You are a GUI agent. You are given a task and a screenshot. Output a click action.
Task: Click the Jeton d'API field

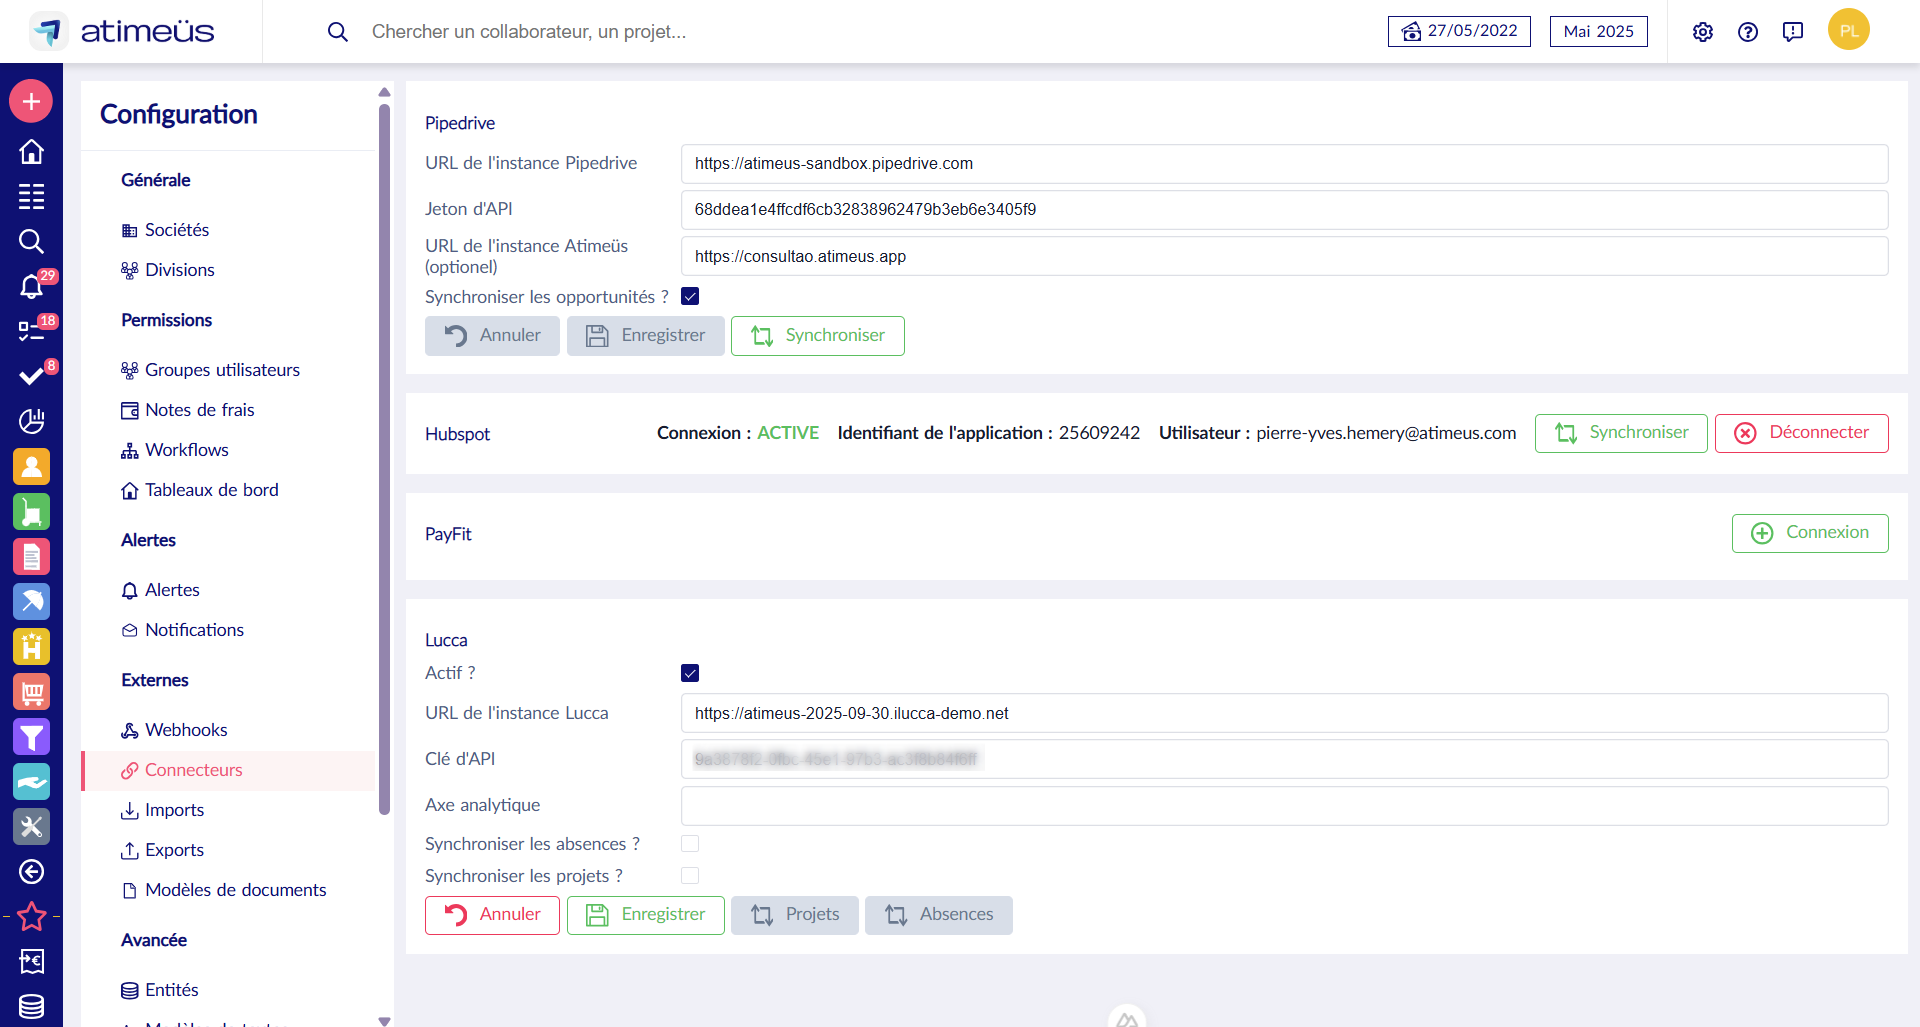pyautogui.click(x=1285, y=210)
